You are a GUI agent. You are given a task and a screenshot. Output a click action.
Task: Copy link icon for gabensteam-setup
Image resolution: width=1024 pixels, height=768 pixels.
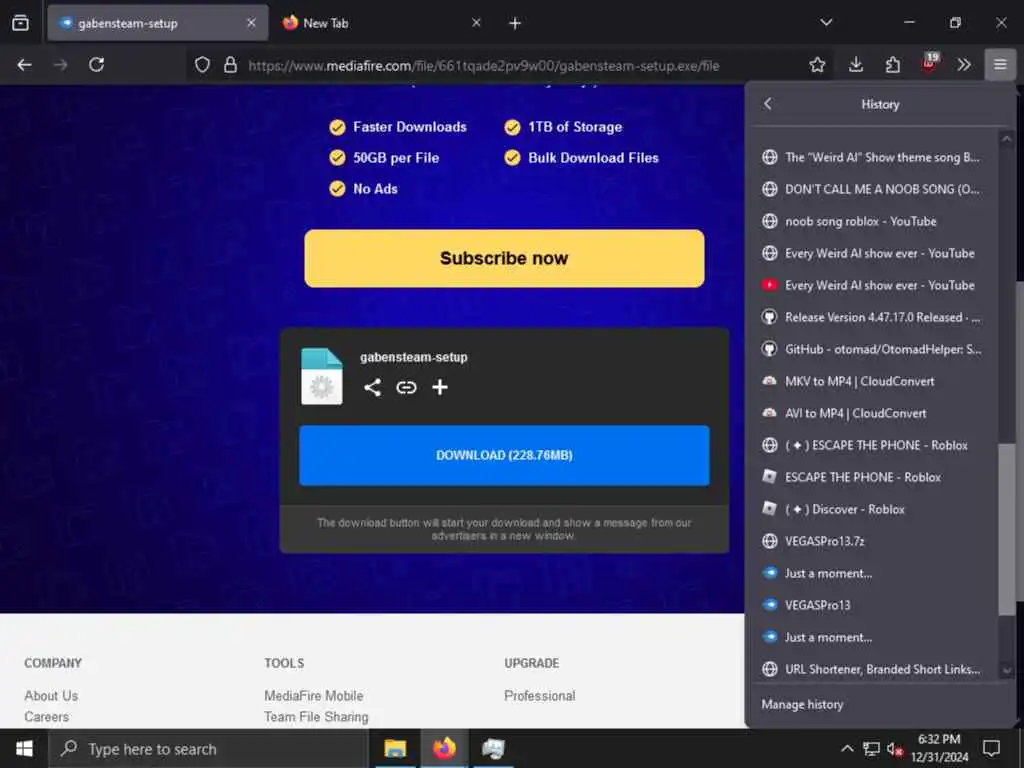point(406,387)
